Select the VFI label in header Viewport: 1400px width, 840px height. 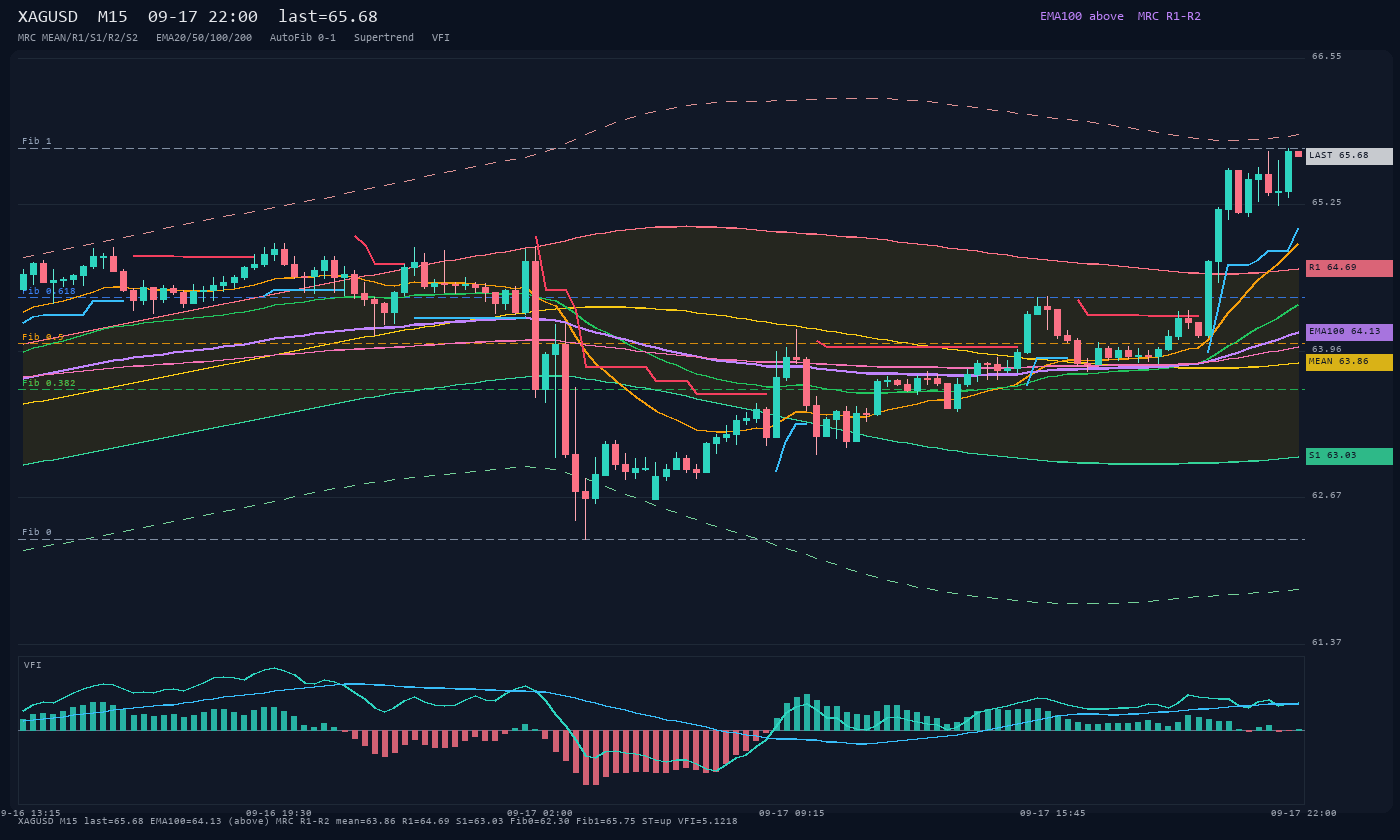pyautogui.click(x=441, y=38)
